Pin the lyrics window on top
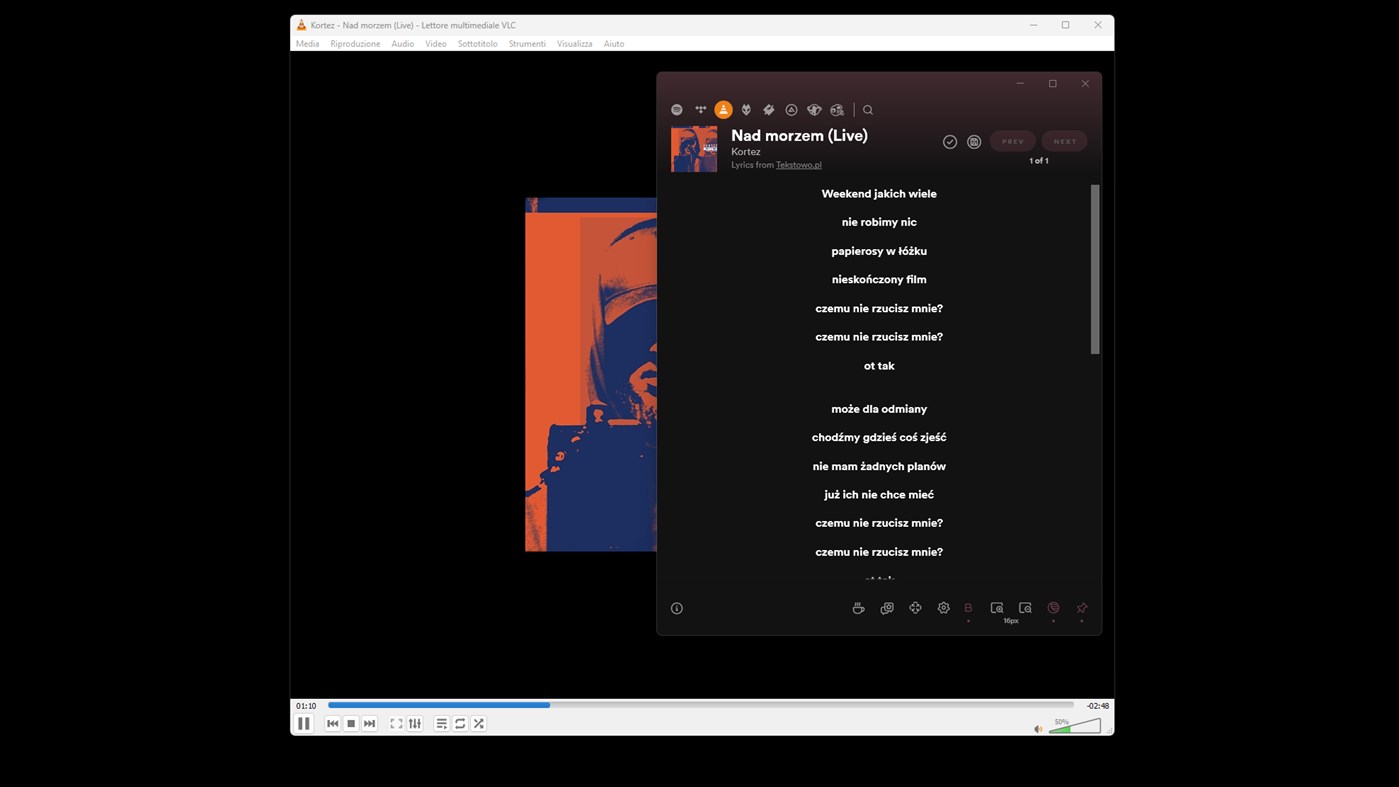 pyautogui.click(x=1081, y=607)
